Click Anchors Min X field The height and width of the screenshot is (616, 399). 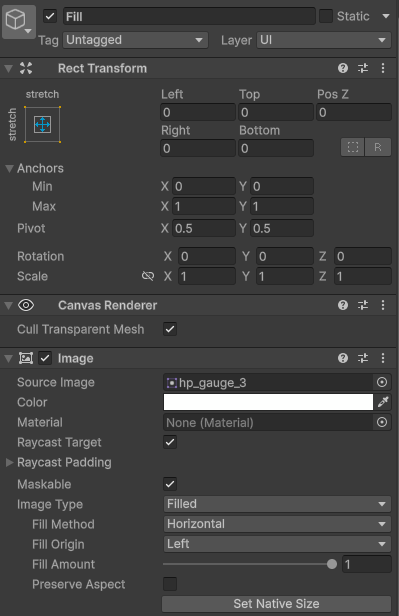[x=203, y=186]
